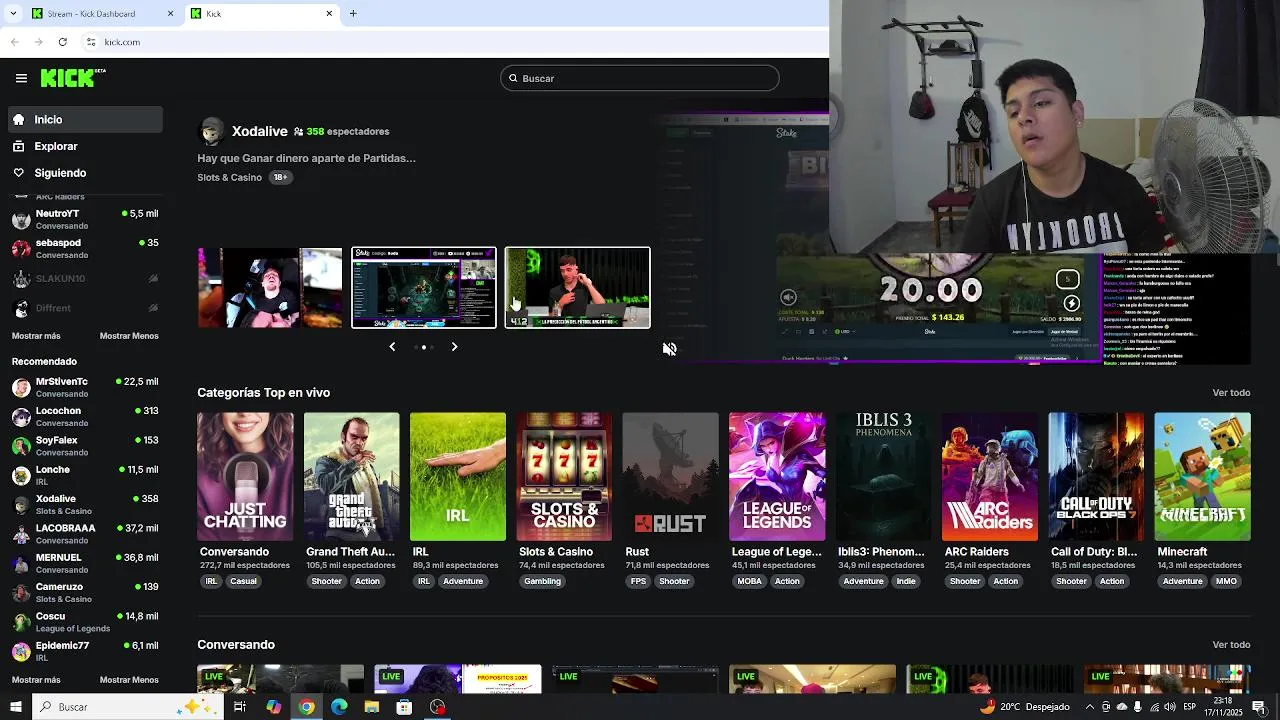
Task: Open the Explorar sidebar item
Action: pyautogui.click(x=85, y=146)
